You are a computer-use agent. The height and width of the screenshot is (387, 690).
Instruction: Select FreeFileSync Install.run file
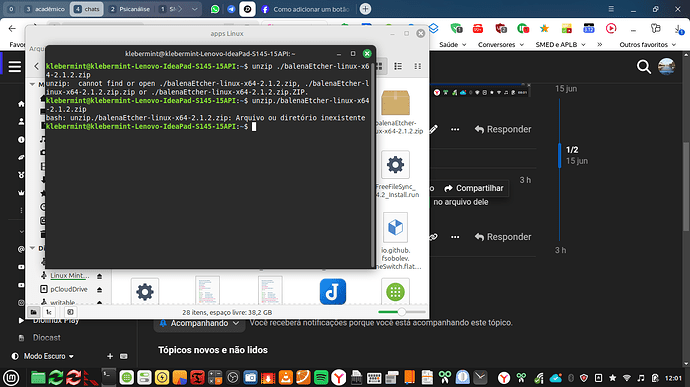397,174
